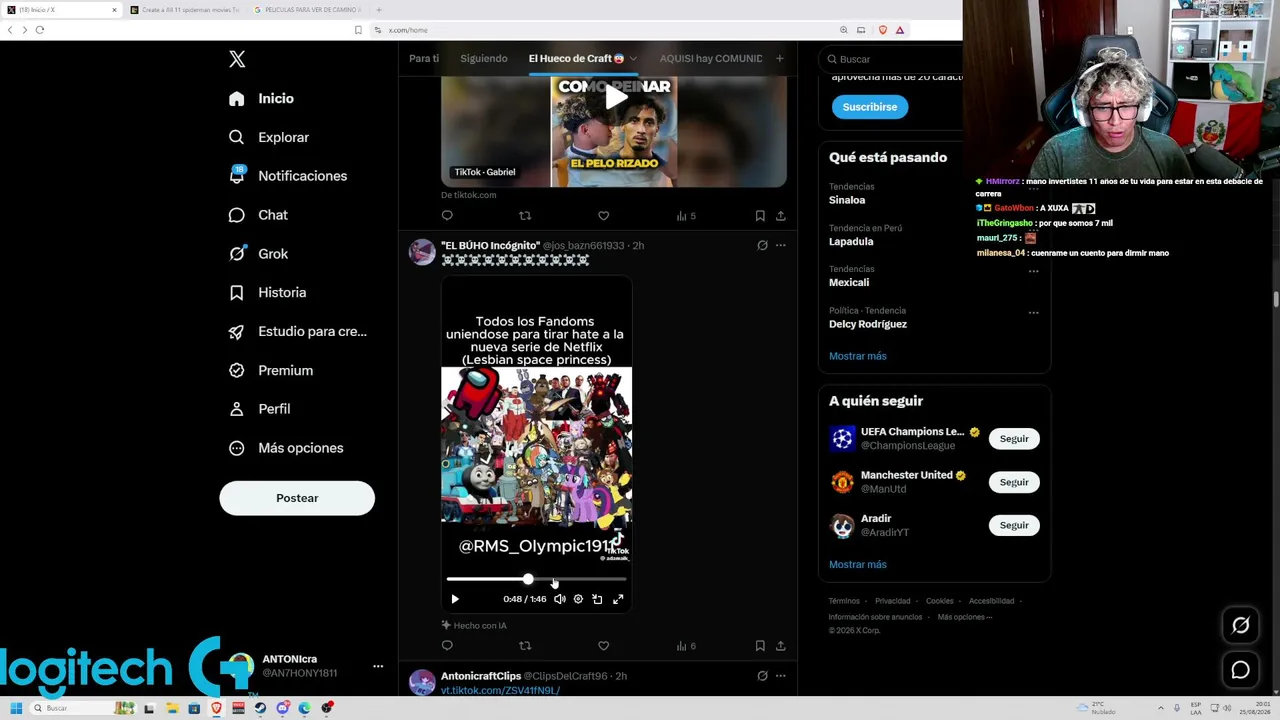Screen dimensions: 1280x720
Task: Seek the video progress bar
Action: (x=536, y=579)
